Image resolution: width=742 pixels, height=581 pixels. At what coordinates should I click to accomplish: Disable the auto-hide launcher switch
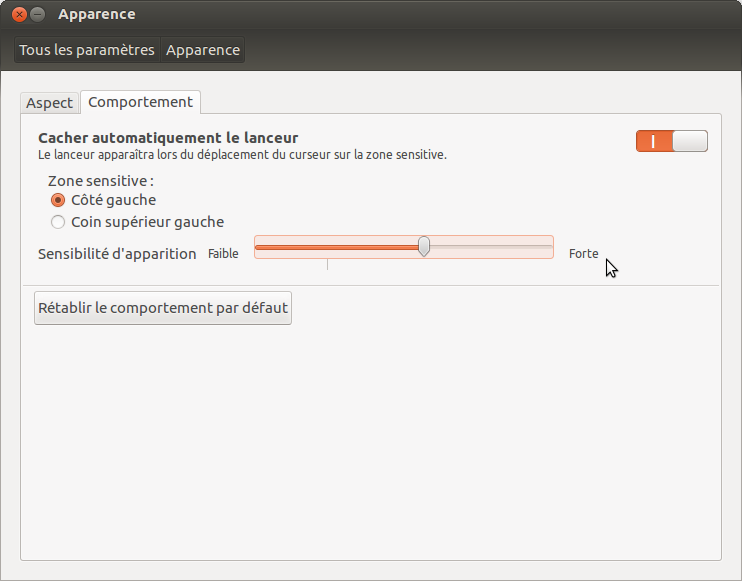click(x=671, y=141)
